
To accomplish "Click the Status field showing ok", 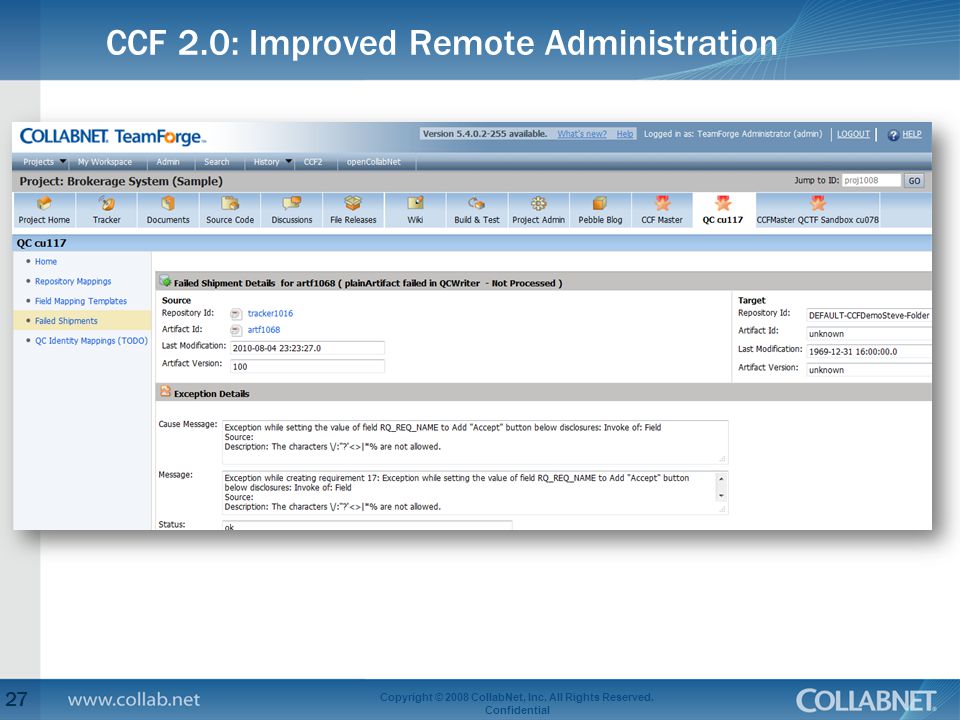I will (x=367, y=525).
